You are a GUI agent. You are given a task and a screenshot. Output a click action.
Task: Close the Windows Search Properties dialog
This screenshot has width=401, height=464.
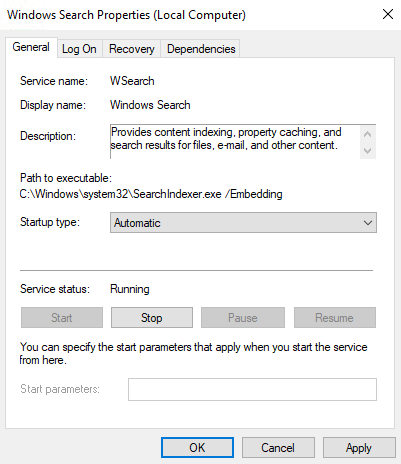(x=388, y=14)
